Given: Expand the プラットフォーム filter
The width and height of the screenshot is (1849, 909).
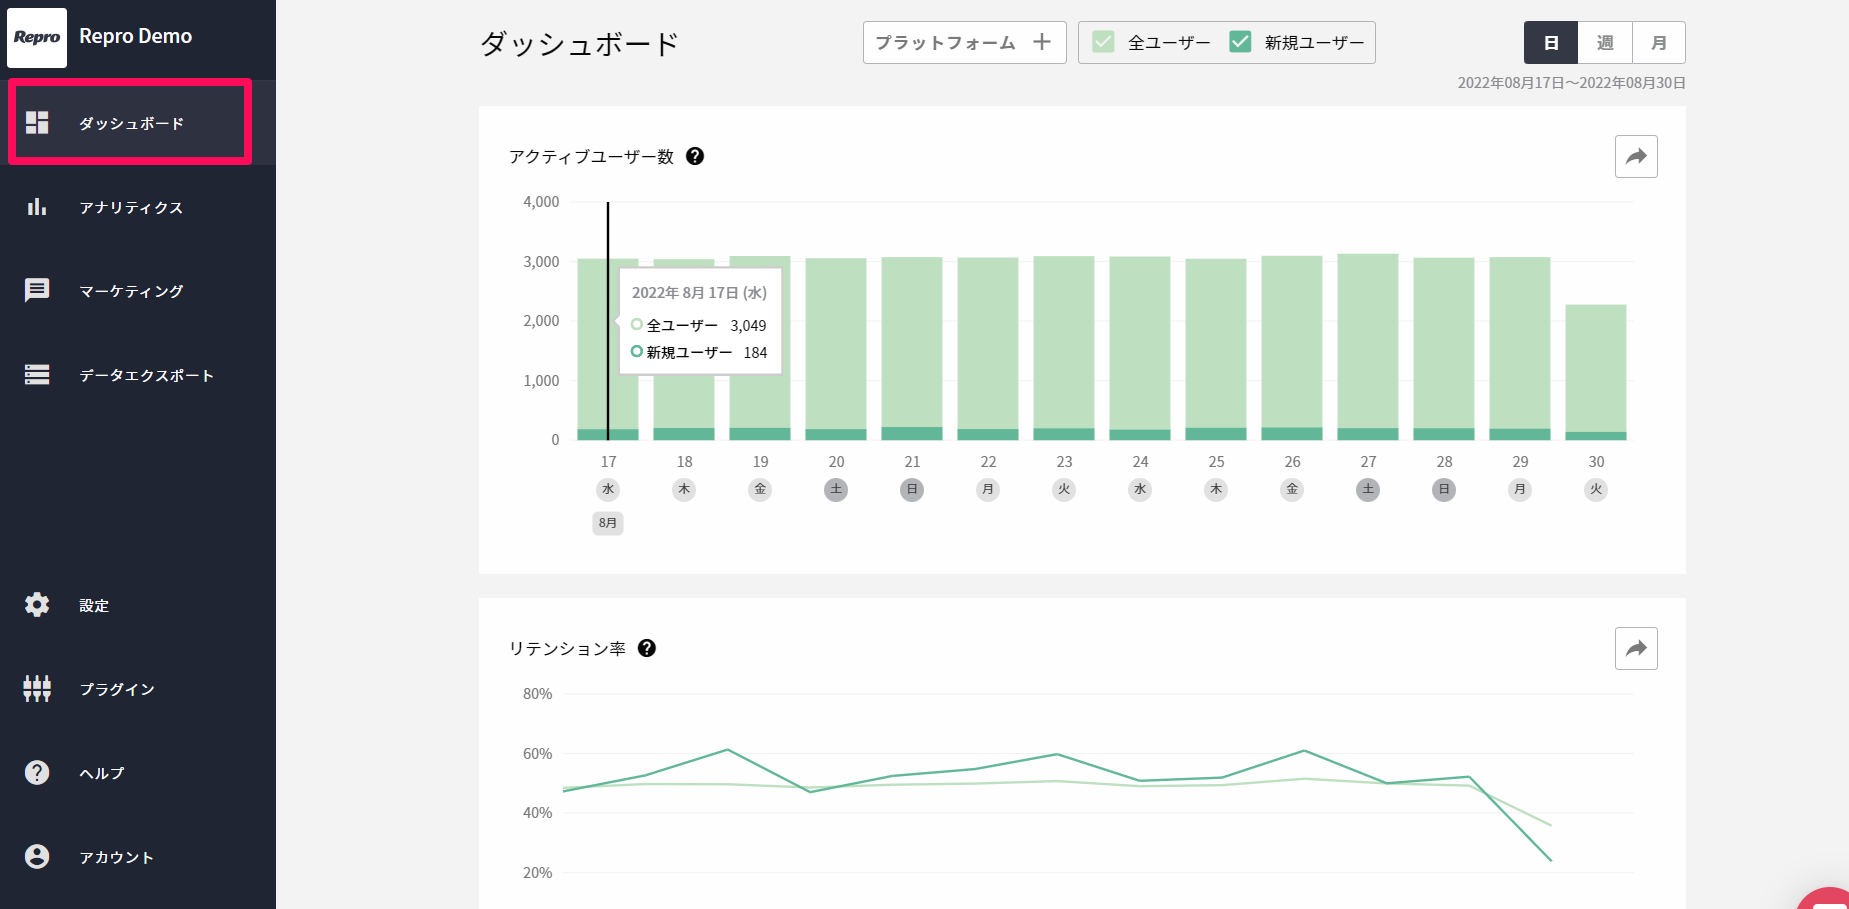Looking at the screenshot, I should tap(964, 42).
